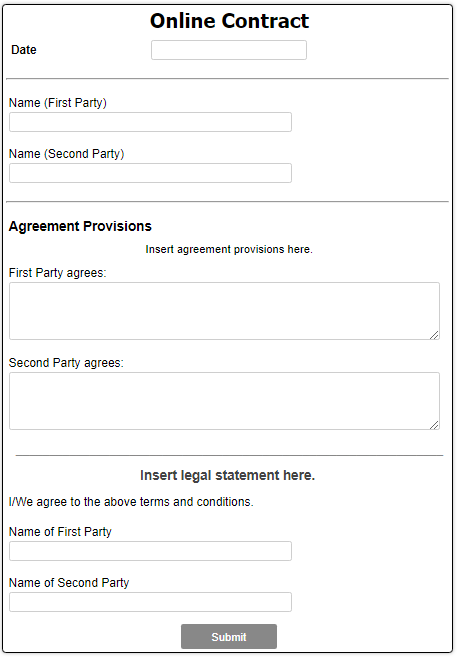Grab resize handle of First Party agrees textarea
The width and height of the screenshot is (457, 657).
tap(434, 334)
